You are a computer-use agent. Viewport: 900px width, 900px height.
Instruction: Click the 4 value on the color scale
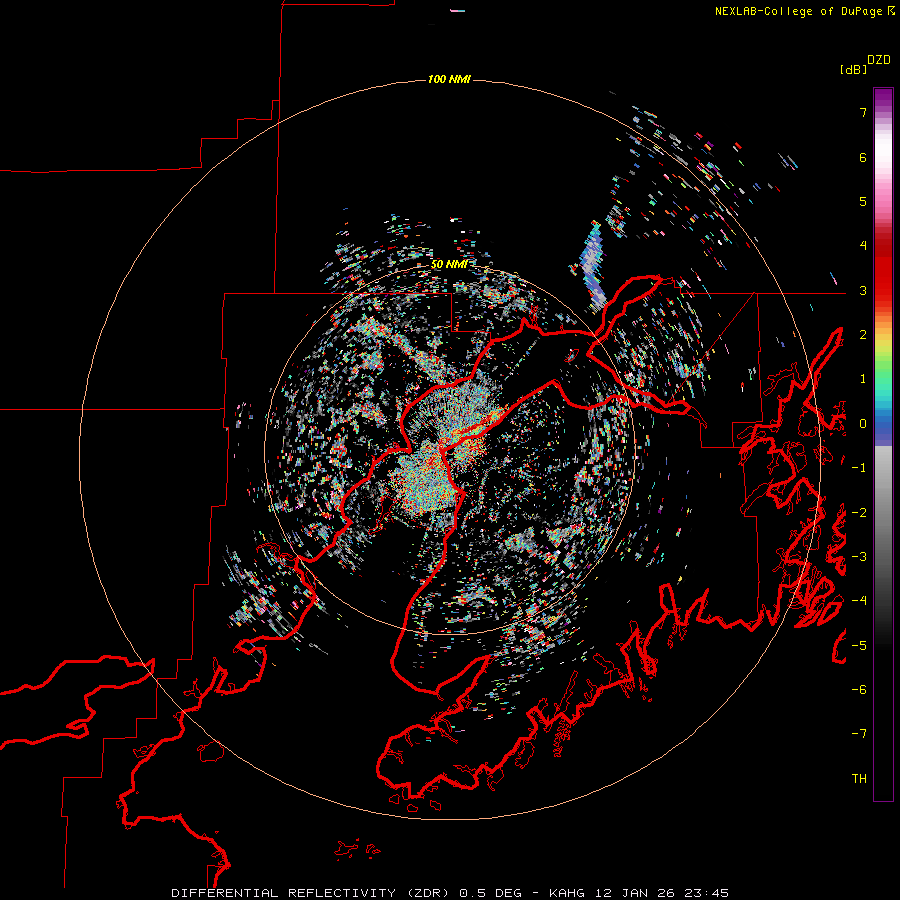(863, 246)
